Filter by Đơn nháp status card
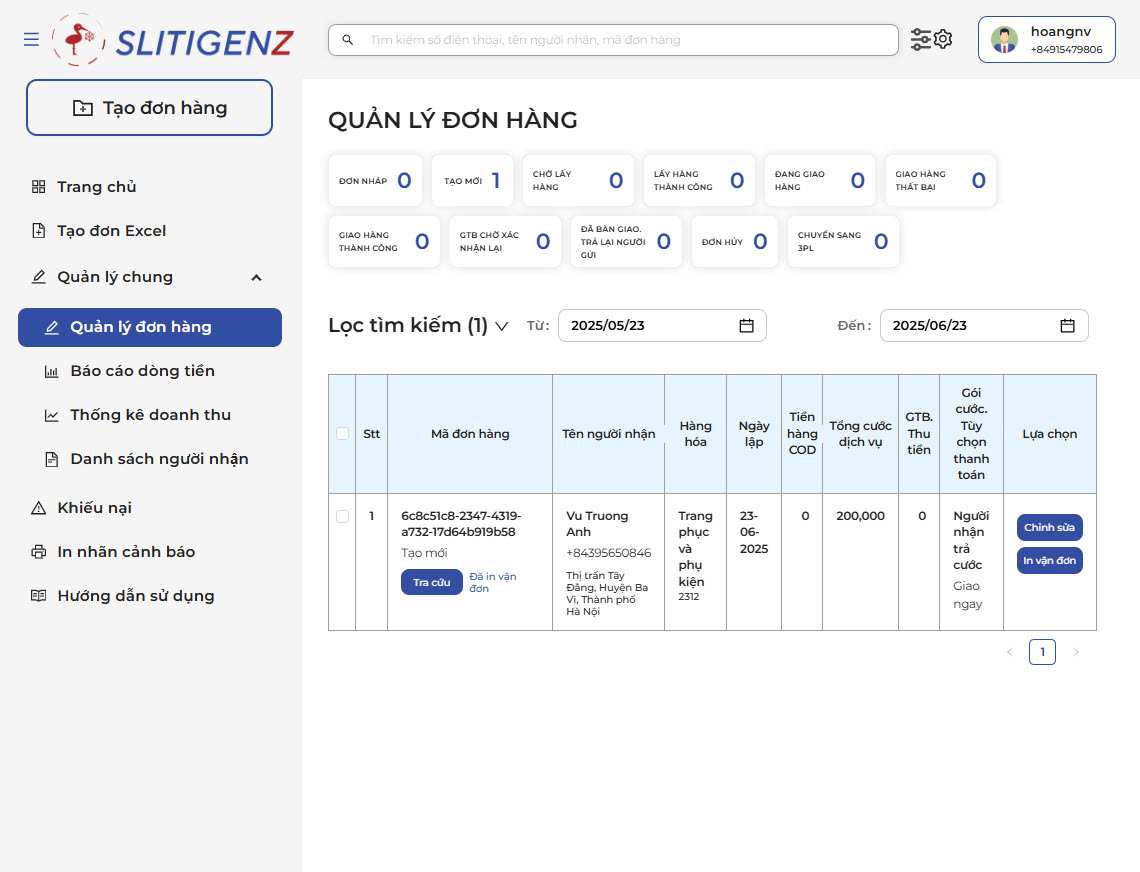 [375, 180]
